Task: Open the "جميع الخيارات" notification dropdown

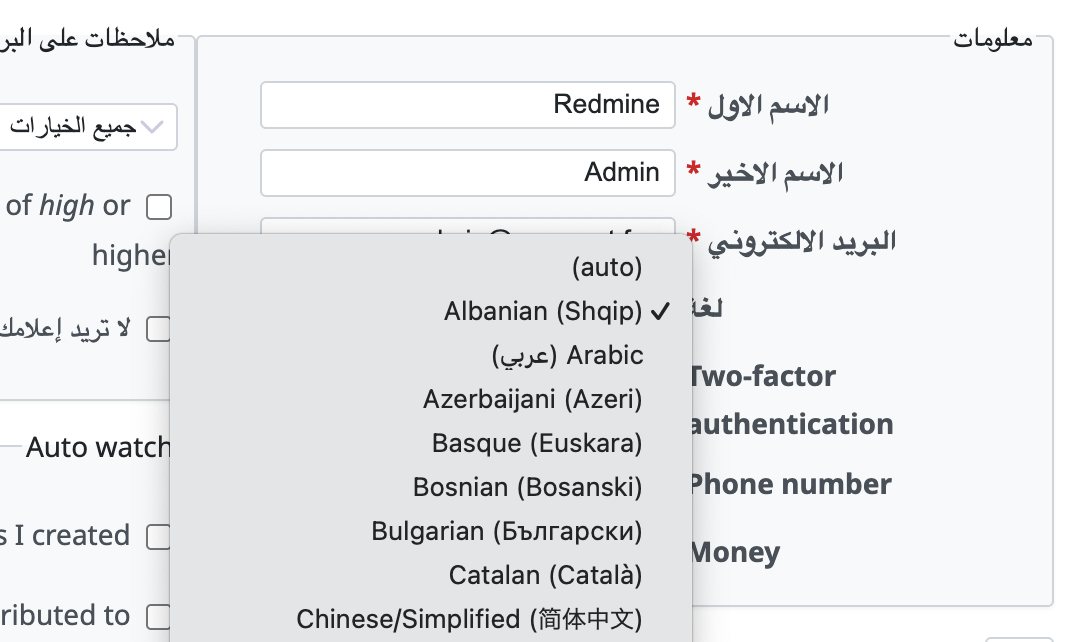Action: 88,127
